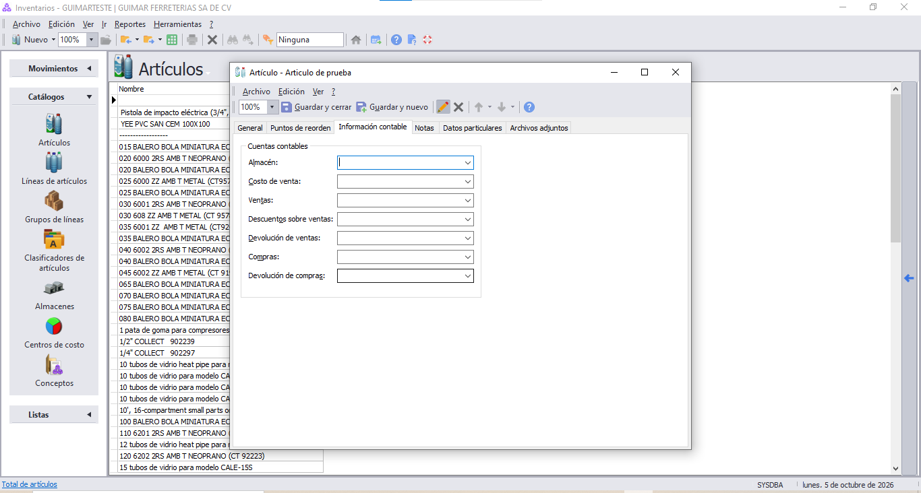Viewport: 921px width, 493px height.
Task: Click the delete X icon in main toolbar
Action: 213,40
